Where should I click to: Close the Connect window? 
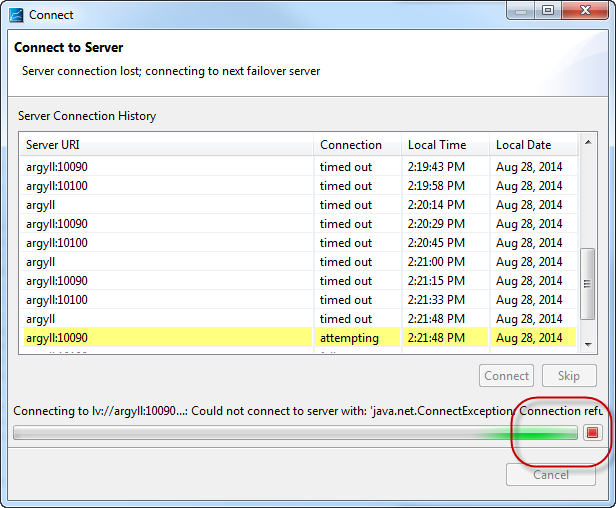click(x=585, y=11)
